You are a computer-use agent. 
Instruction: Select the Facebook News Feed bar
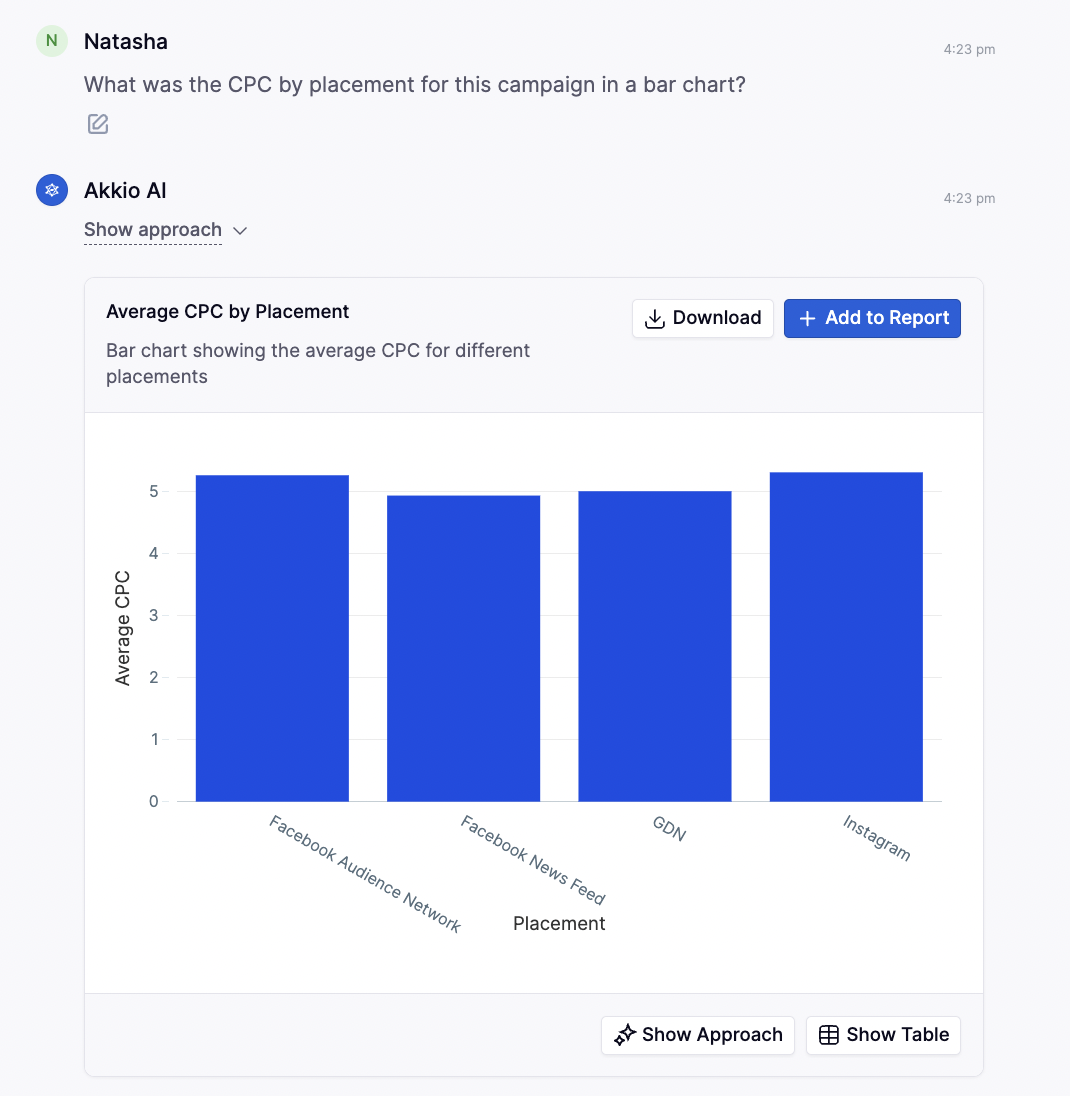pos(463,648)
